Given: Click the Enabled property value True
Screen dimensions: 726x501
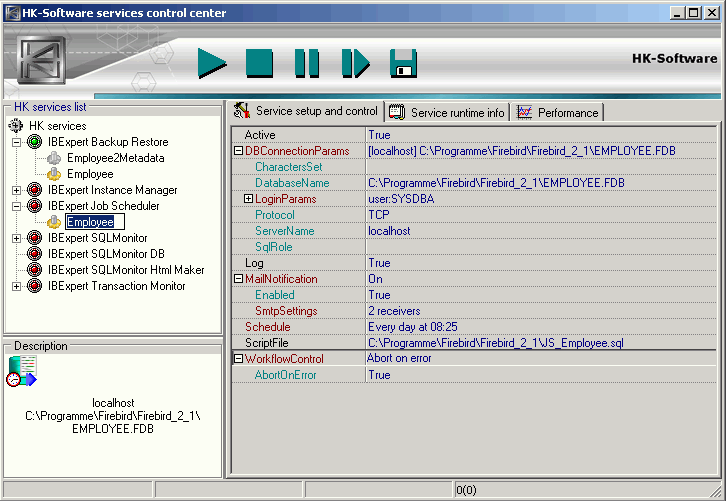Looking at the screenshot, I should 379,294.
